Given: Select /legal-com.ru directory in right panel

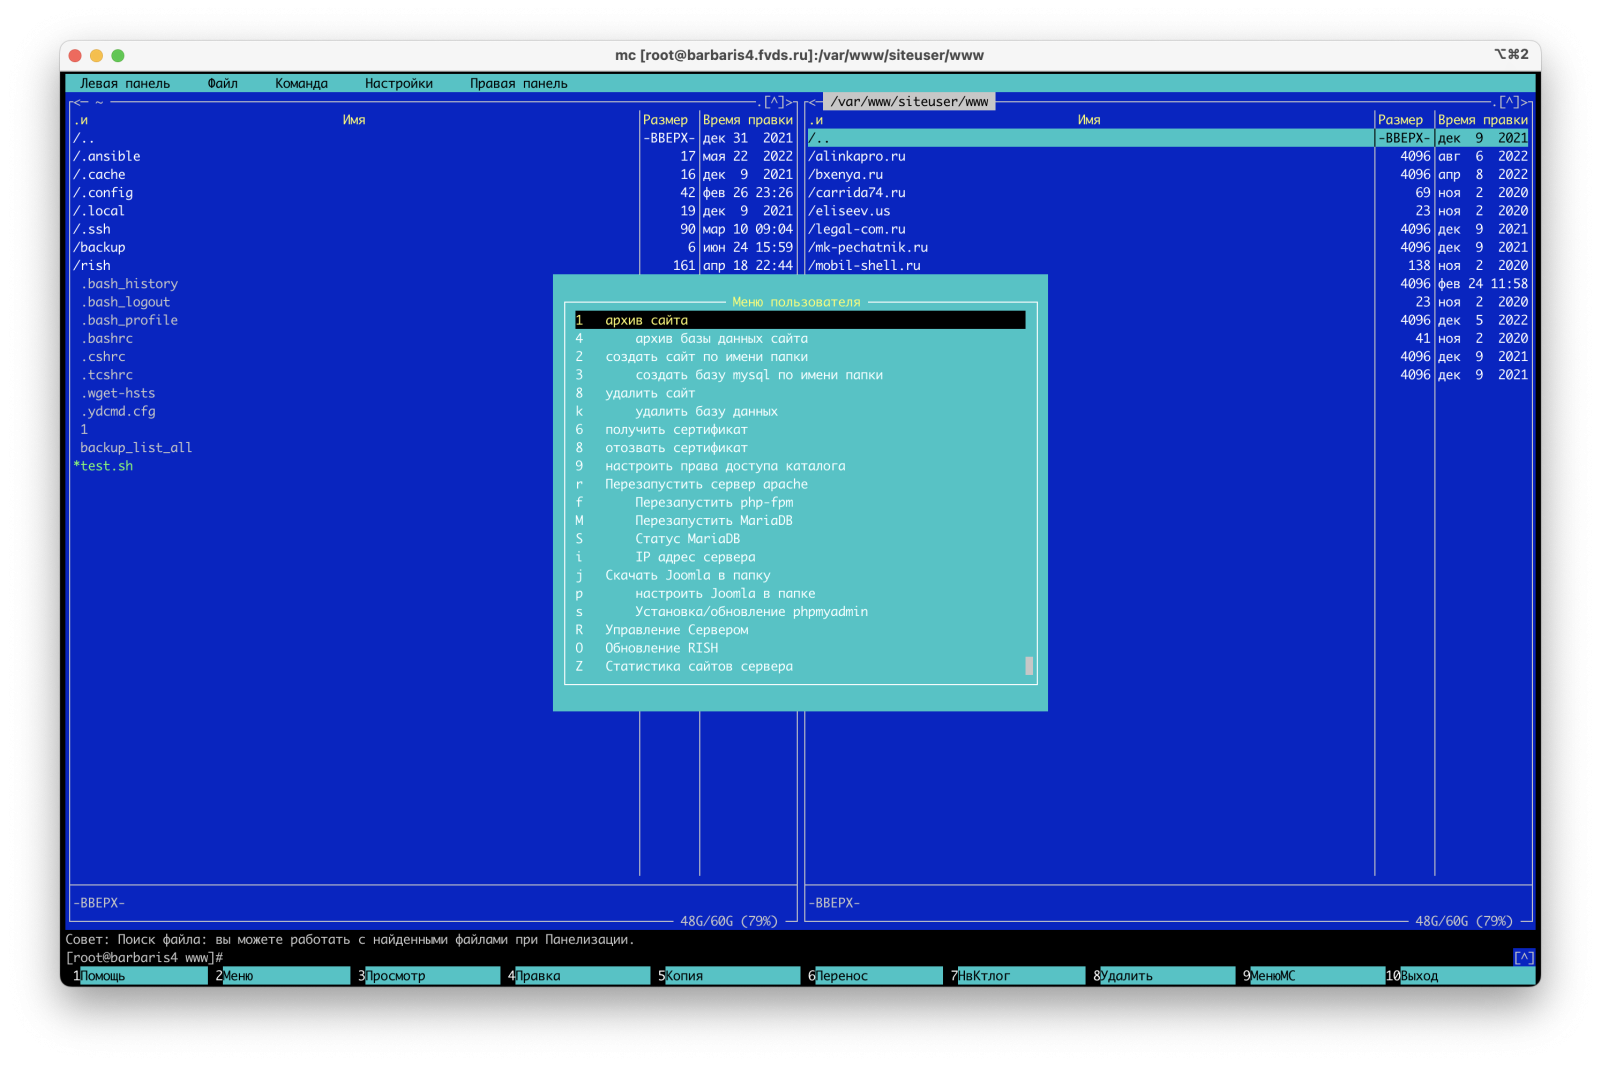Looking at the screenshot, I should [x=1090, y=230].
